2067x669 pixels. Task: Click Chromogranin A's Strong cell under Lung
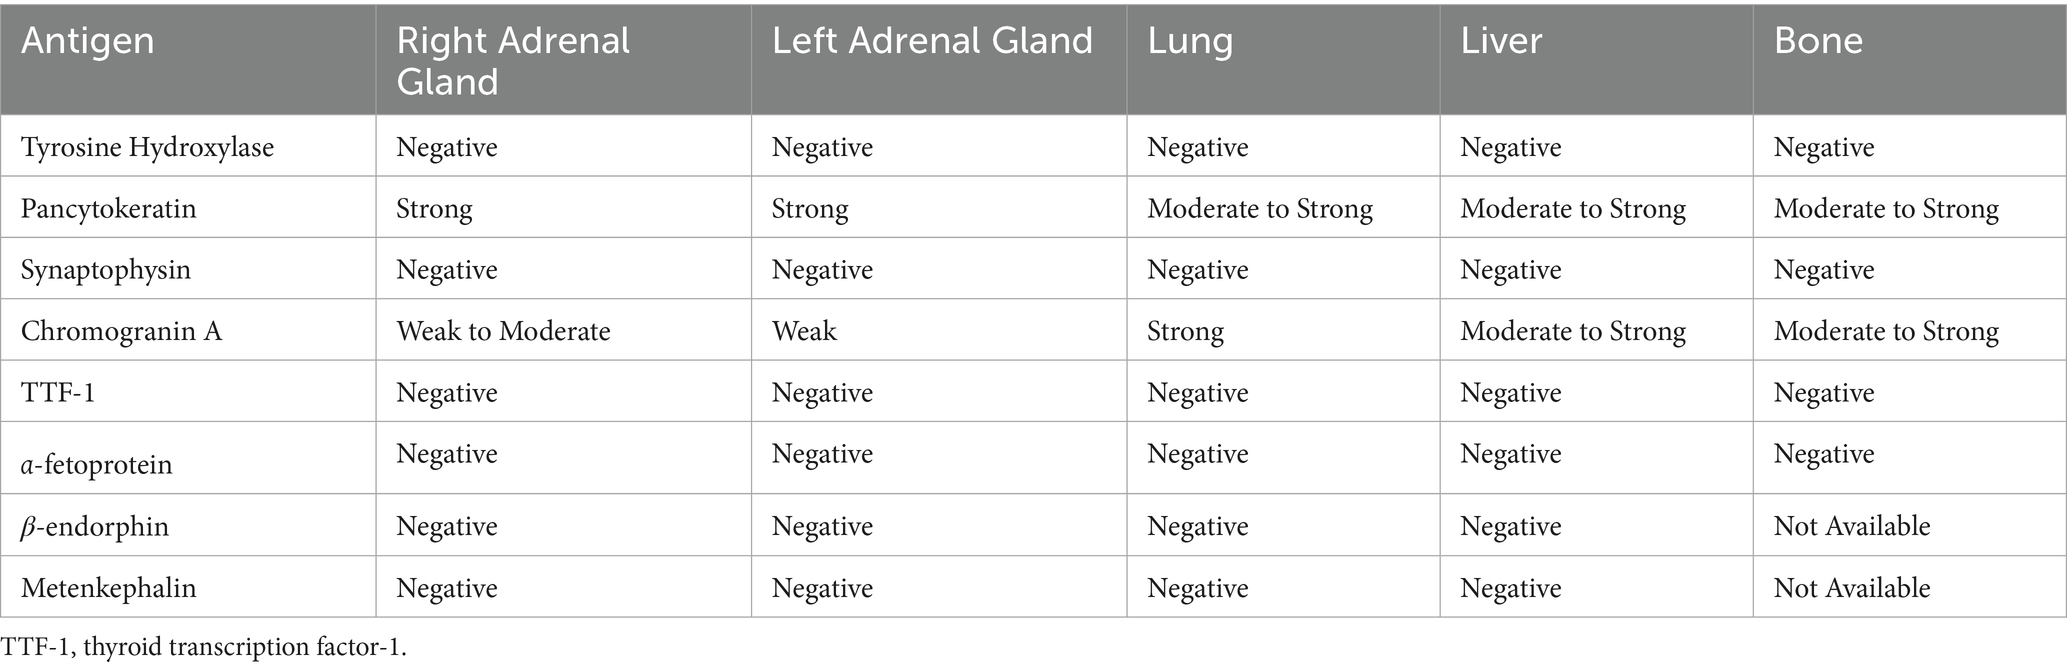[1185, 331]
